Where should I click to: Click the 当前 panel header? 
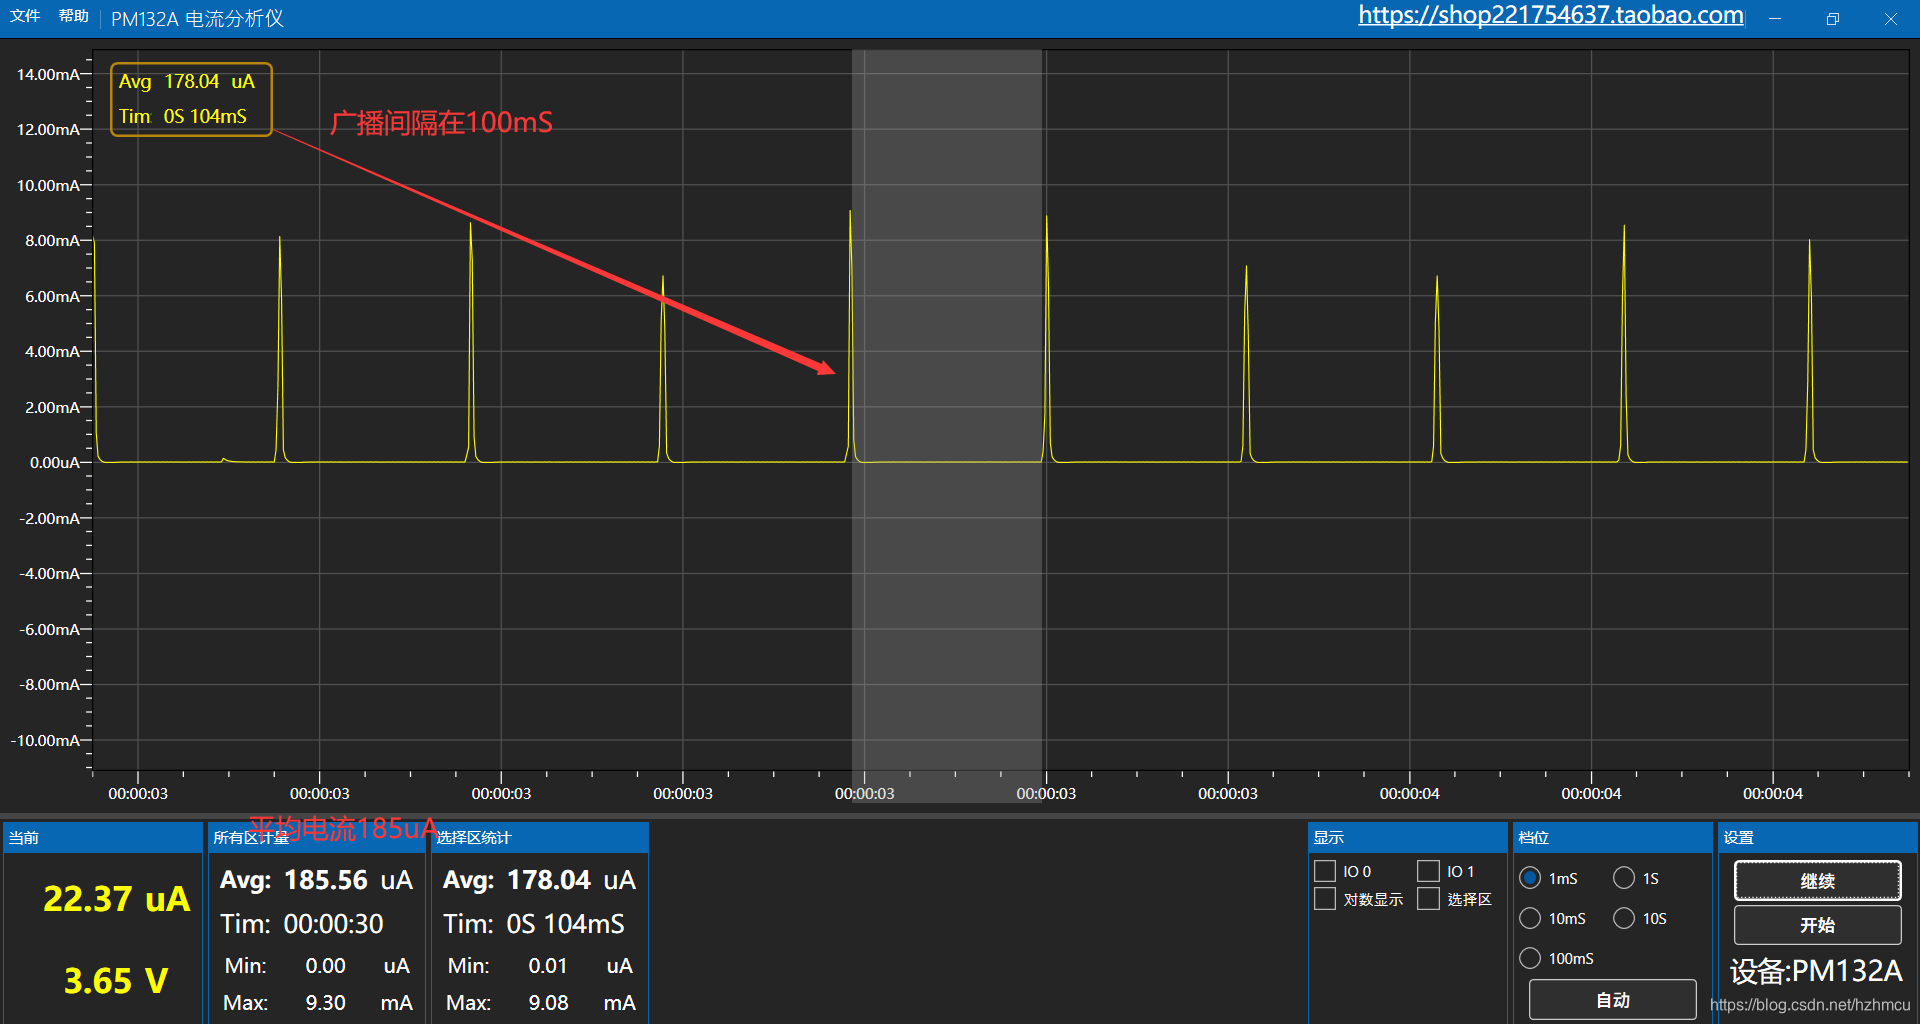point(104,837)
